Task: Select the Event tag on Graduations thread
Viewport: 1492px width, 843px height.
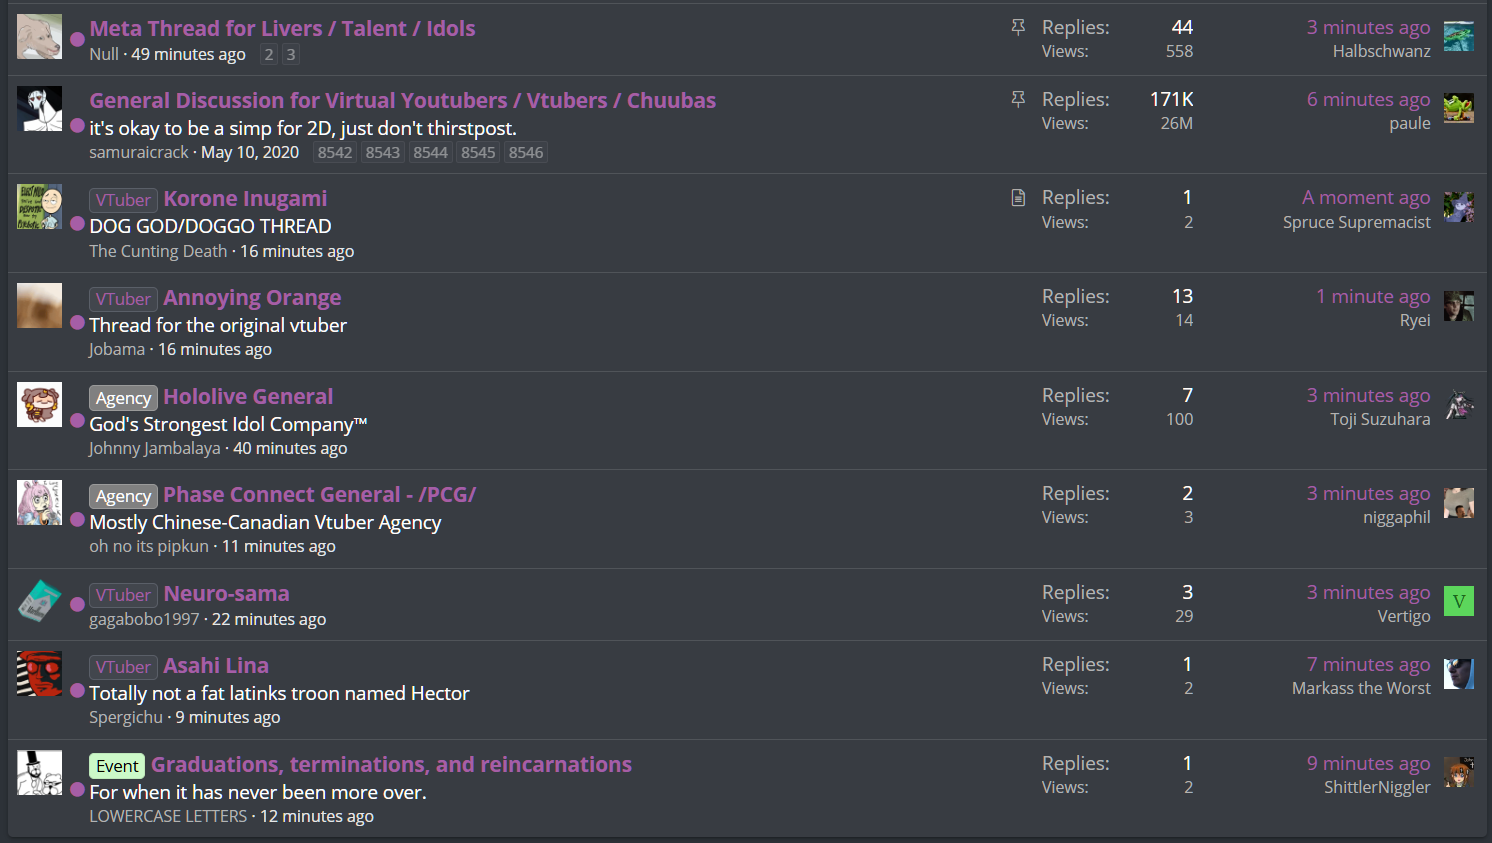Action: tap(117, 766)
